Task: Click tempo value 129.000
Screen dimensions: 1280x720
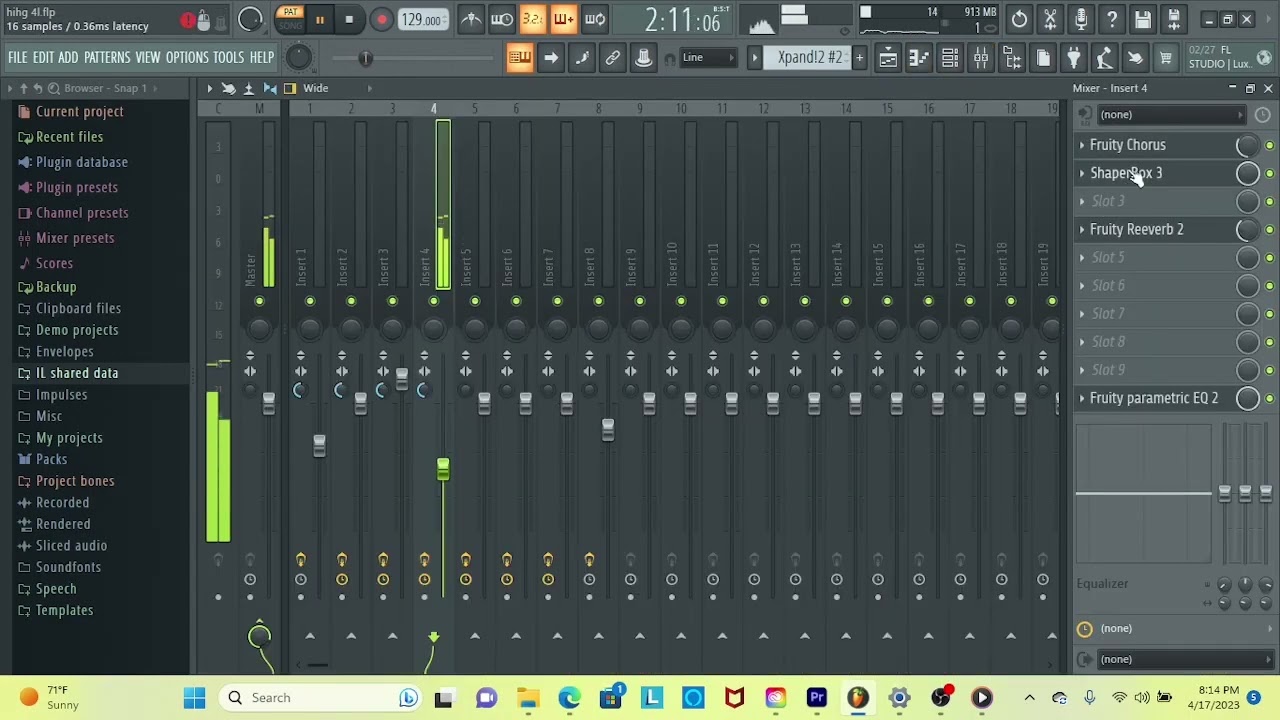Action: pos(423,19)
